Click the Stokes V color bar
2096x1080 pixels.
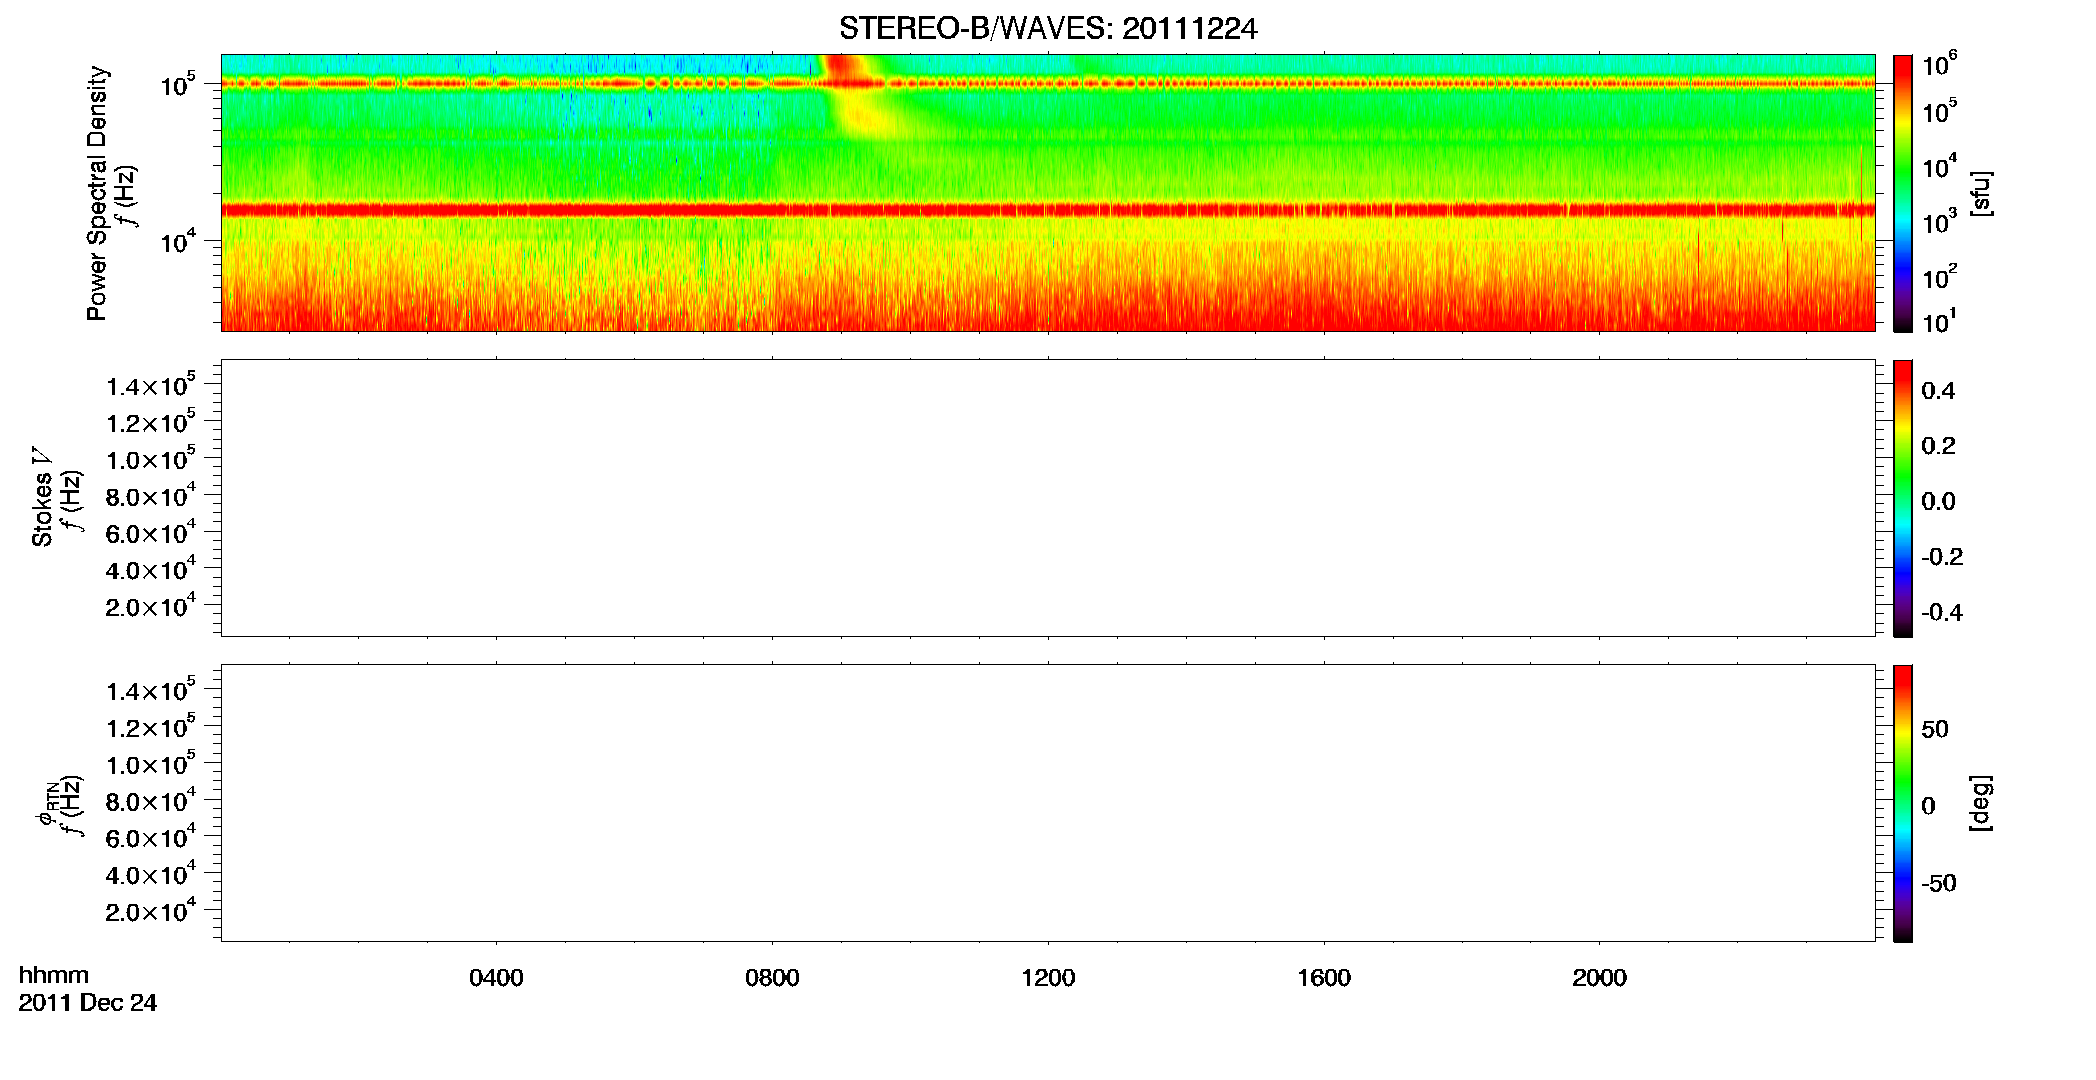click(1903, 498)
